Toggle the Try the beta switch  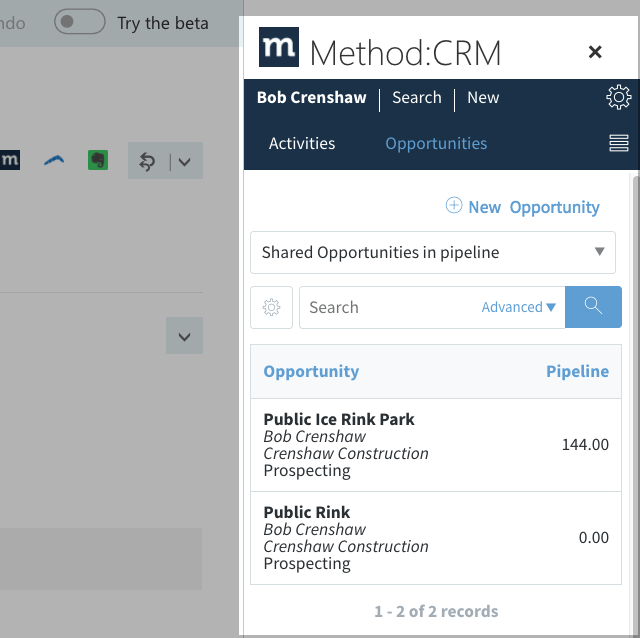point(80,22)
